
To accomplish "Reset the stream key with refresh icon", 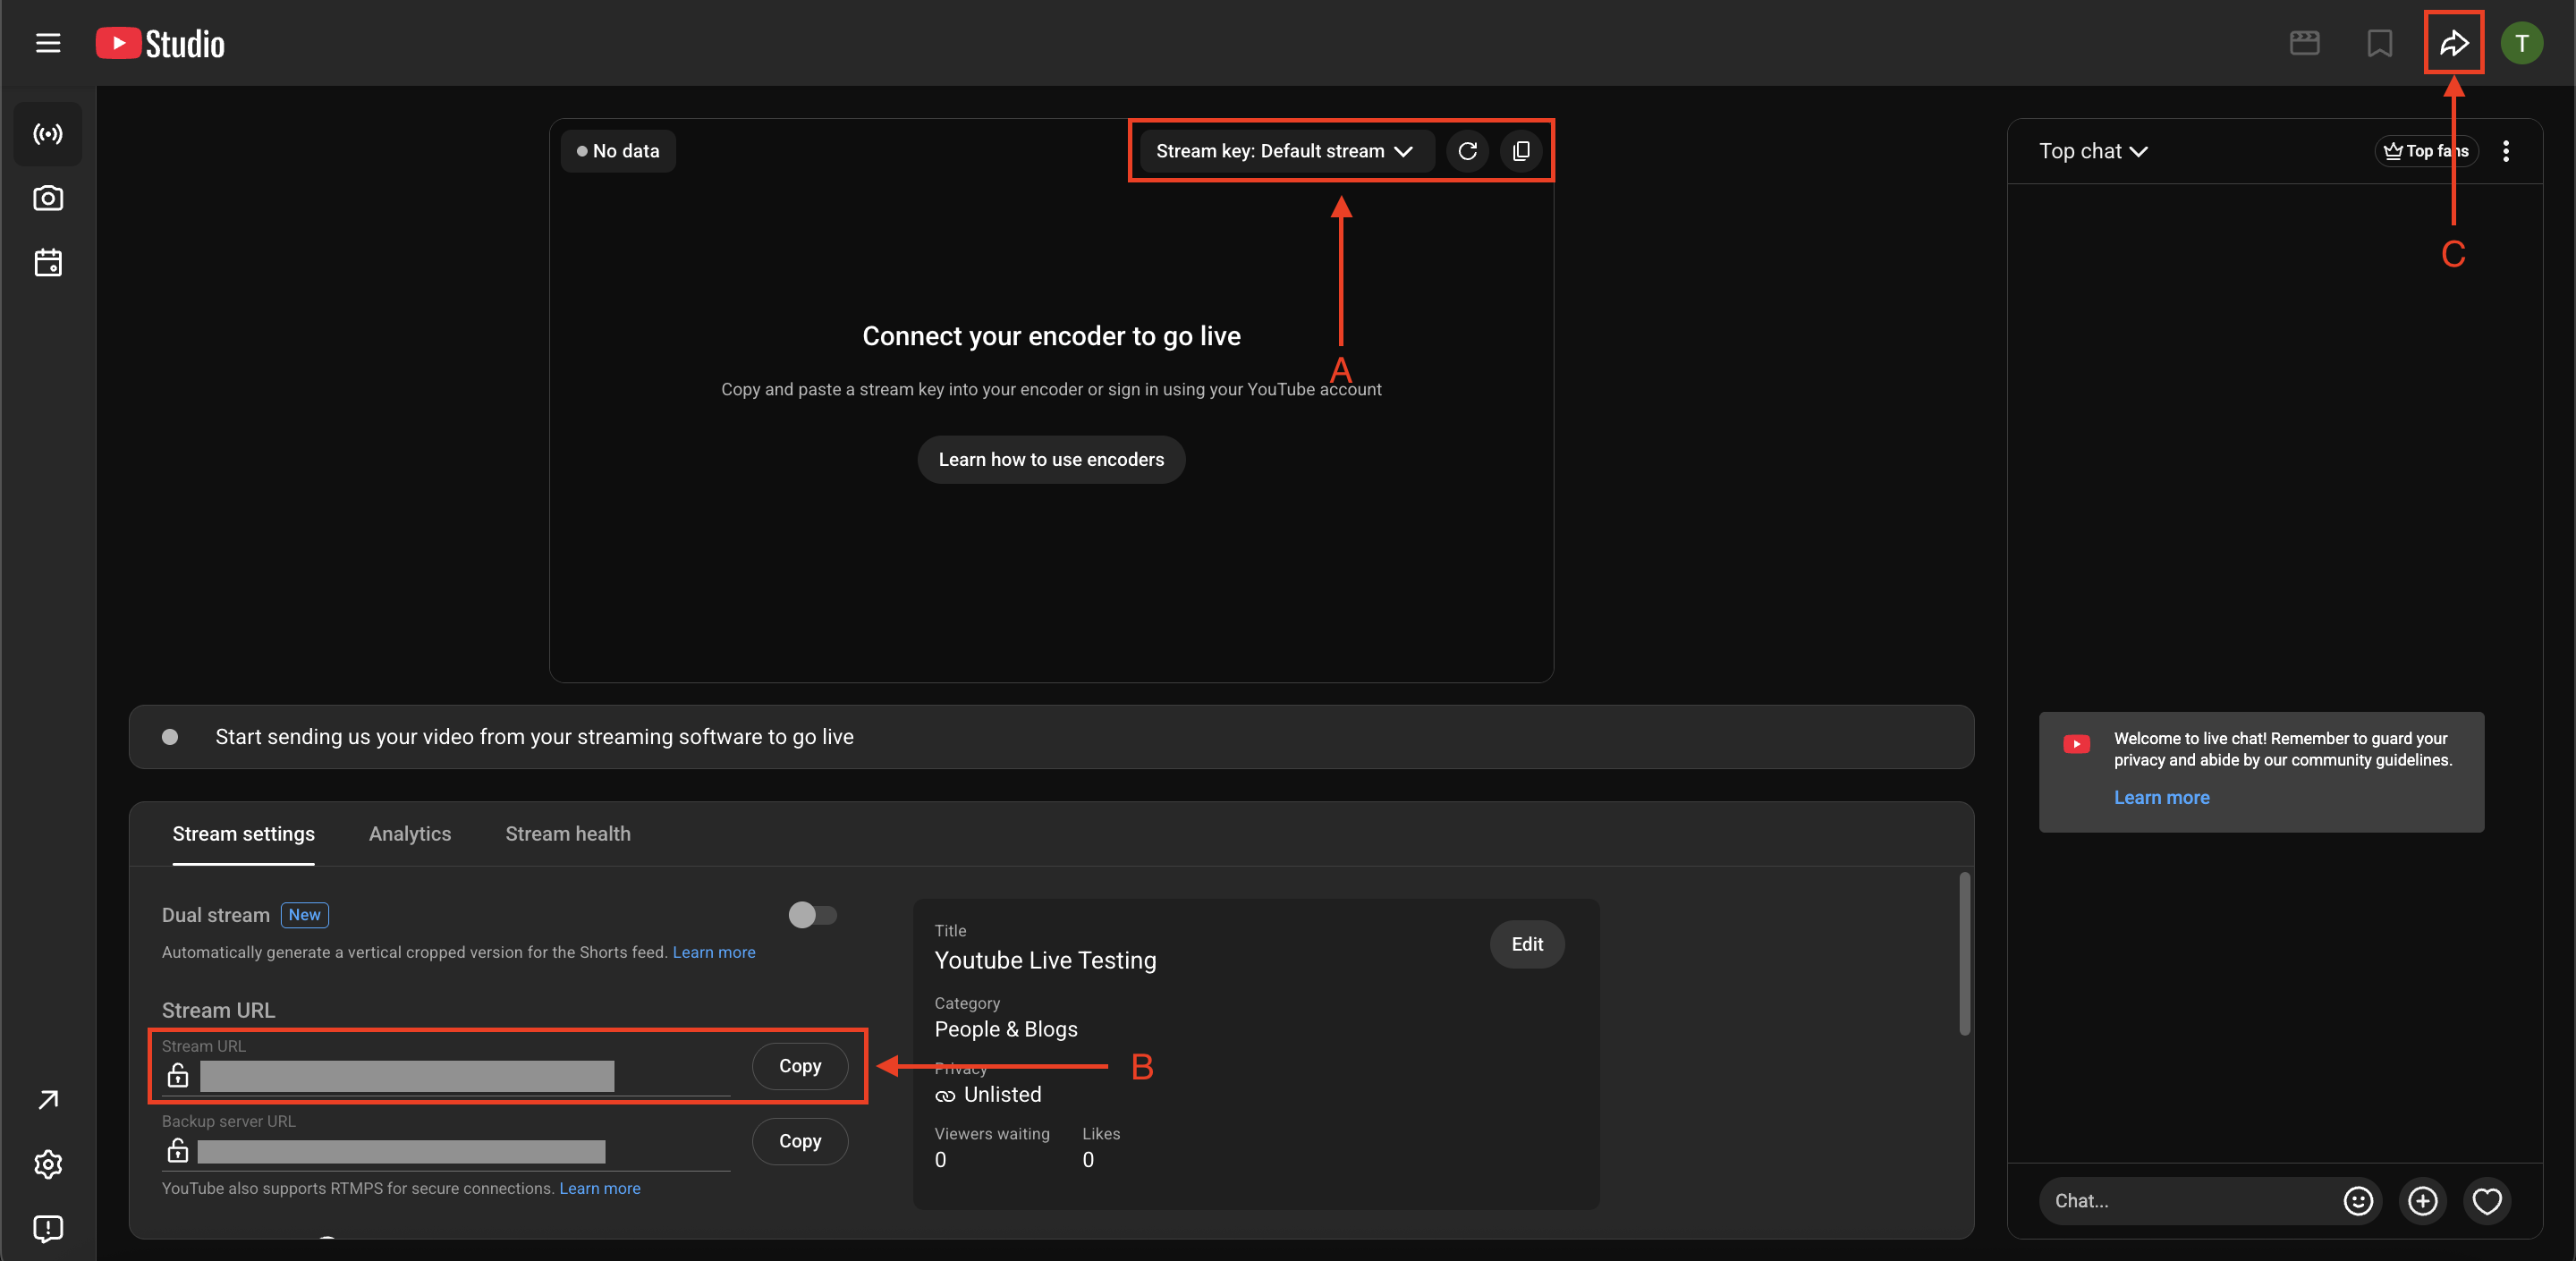I will (1467, 151).
